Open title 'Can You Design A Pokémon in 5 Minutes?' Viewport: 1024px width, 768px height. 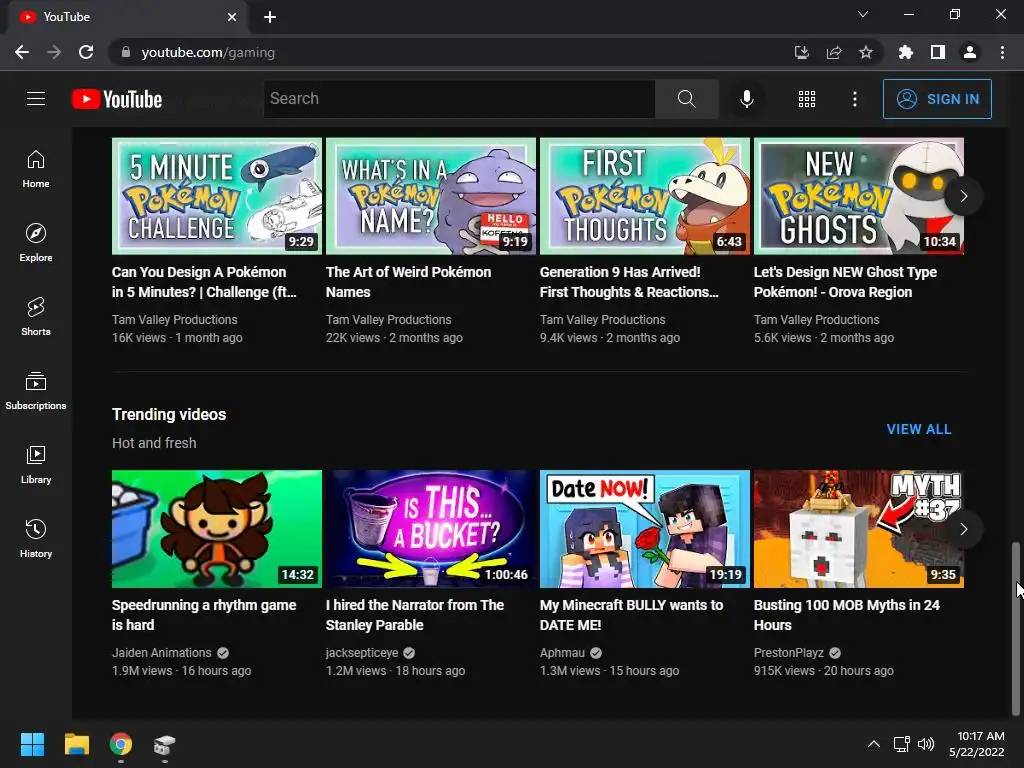(x=204, y=282)
